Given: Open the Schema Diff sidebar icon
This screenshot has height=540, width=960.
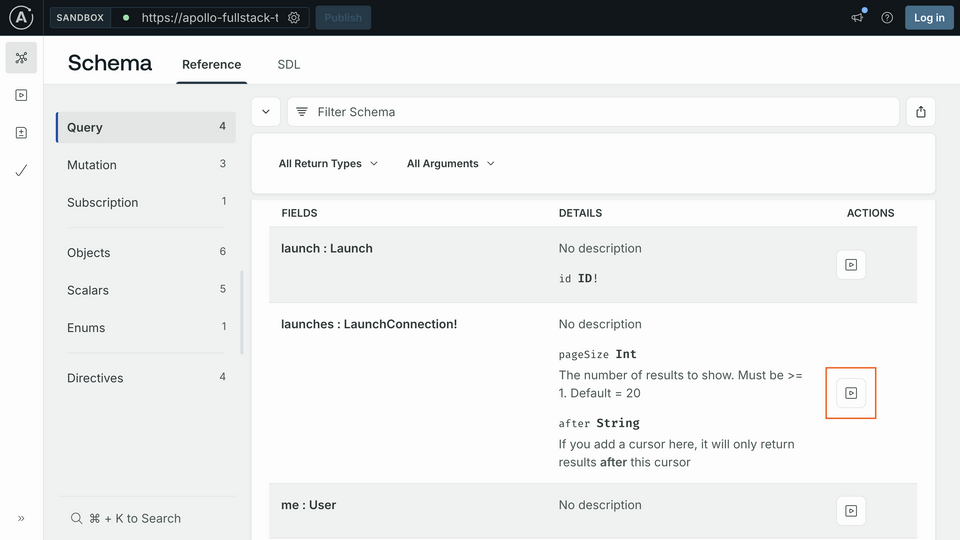Looking at the screenshot, I should click(x=21, y=133).
